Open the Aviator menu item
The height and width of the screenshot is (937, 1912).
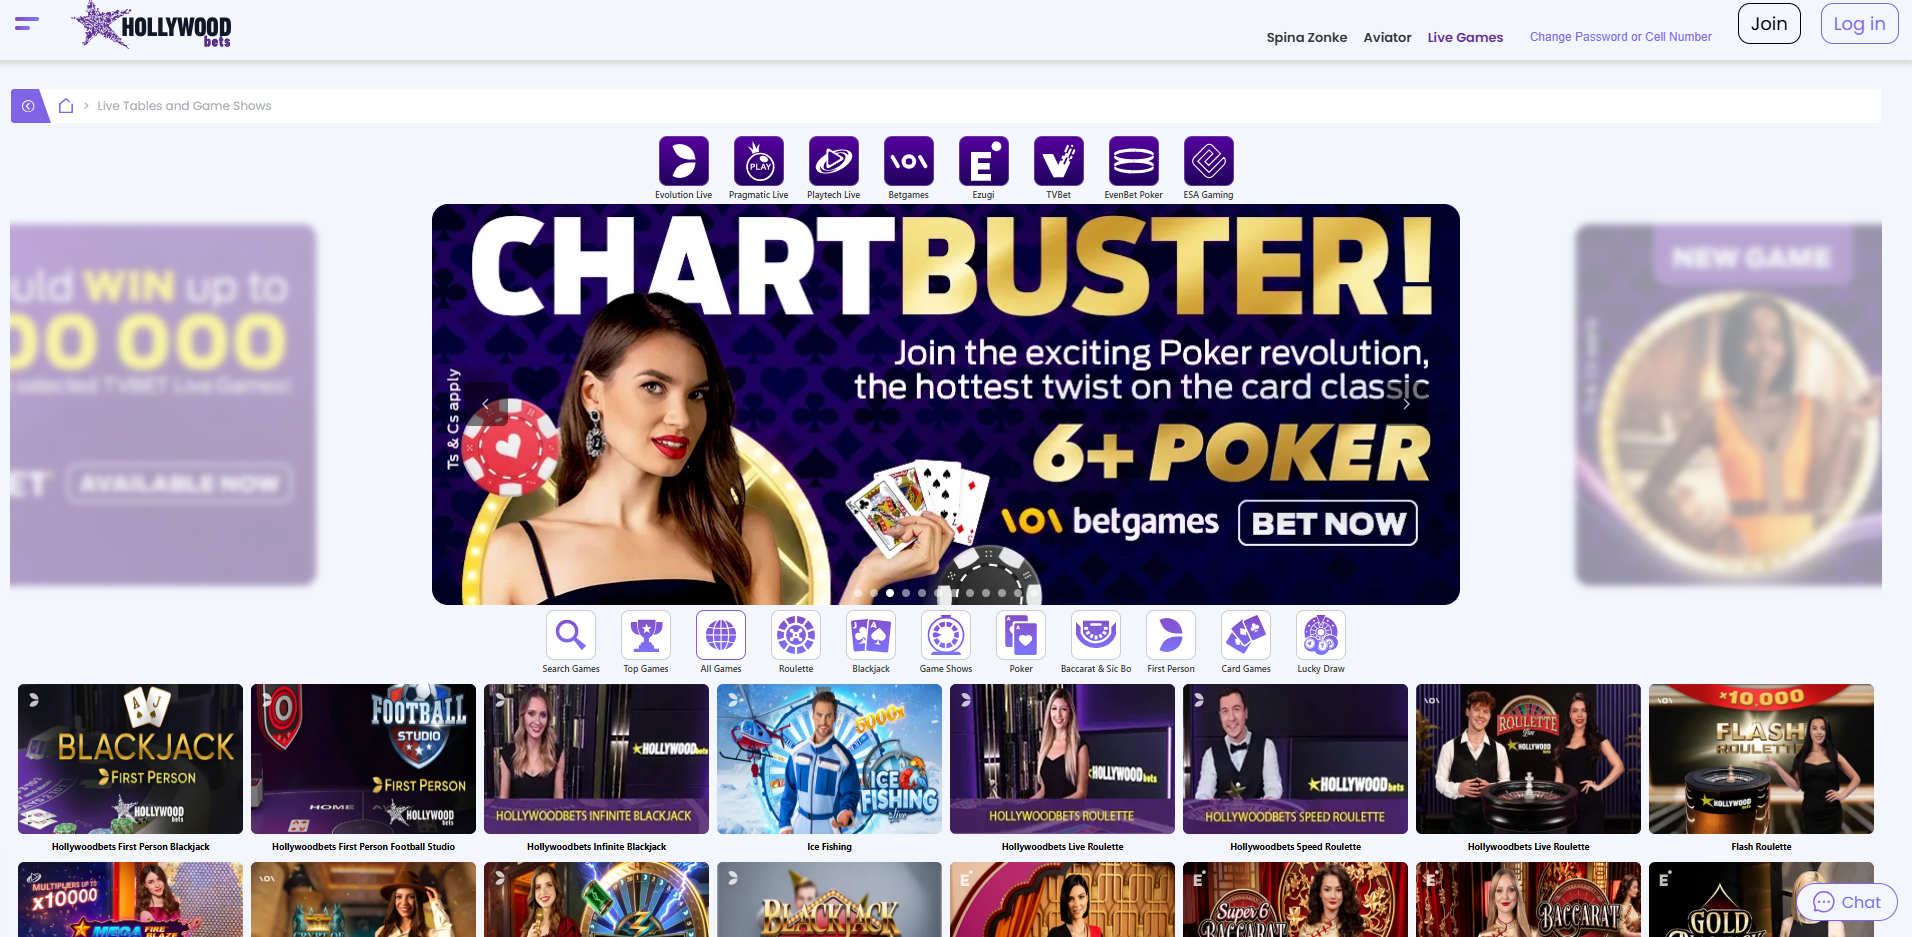click(x=1387, y=37)
